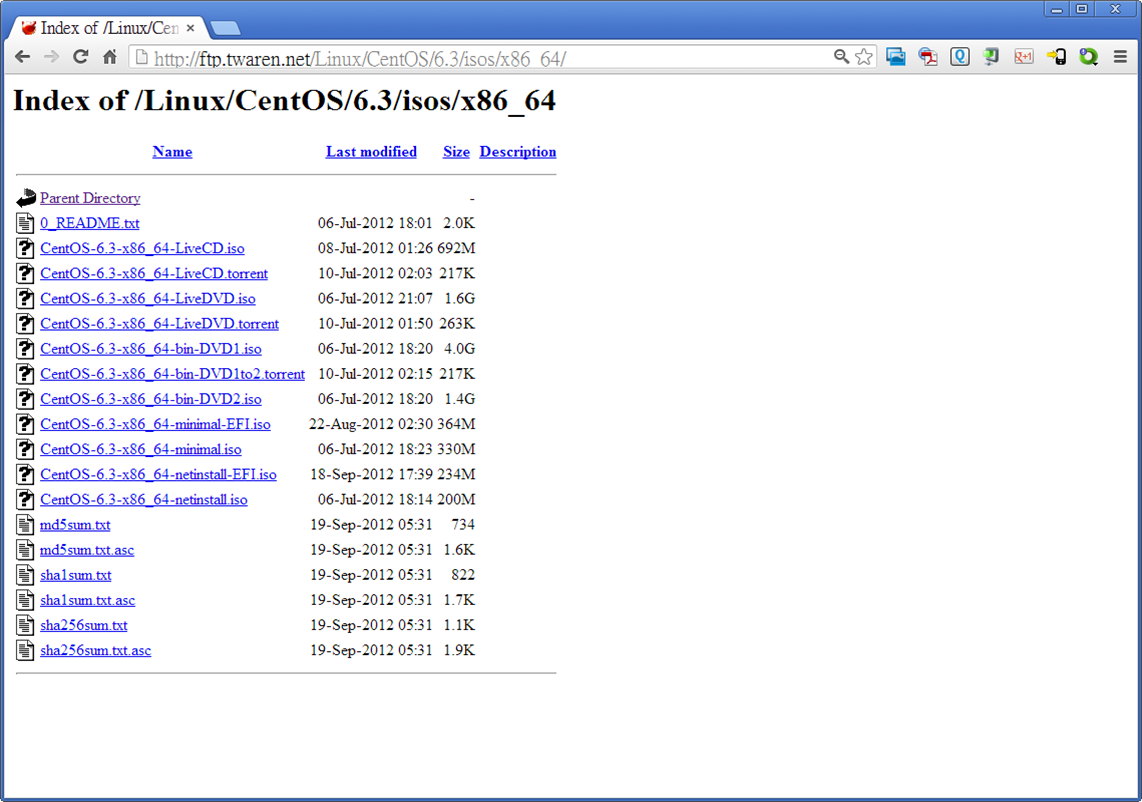The image size is (1142, 802).
Task: Sort files by Last modified
Action: (x=371, y=151)
